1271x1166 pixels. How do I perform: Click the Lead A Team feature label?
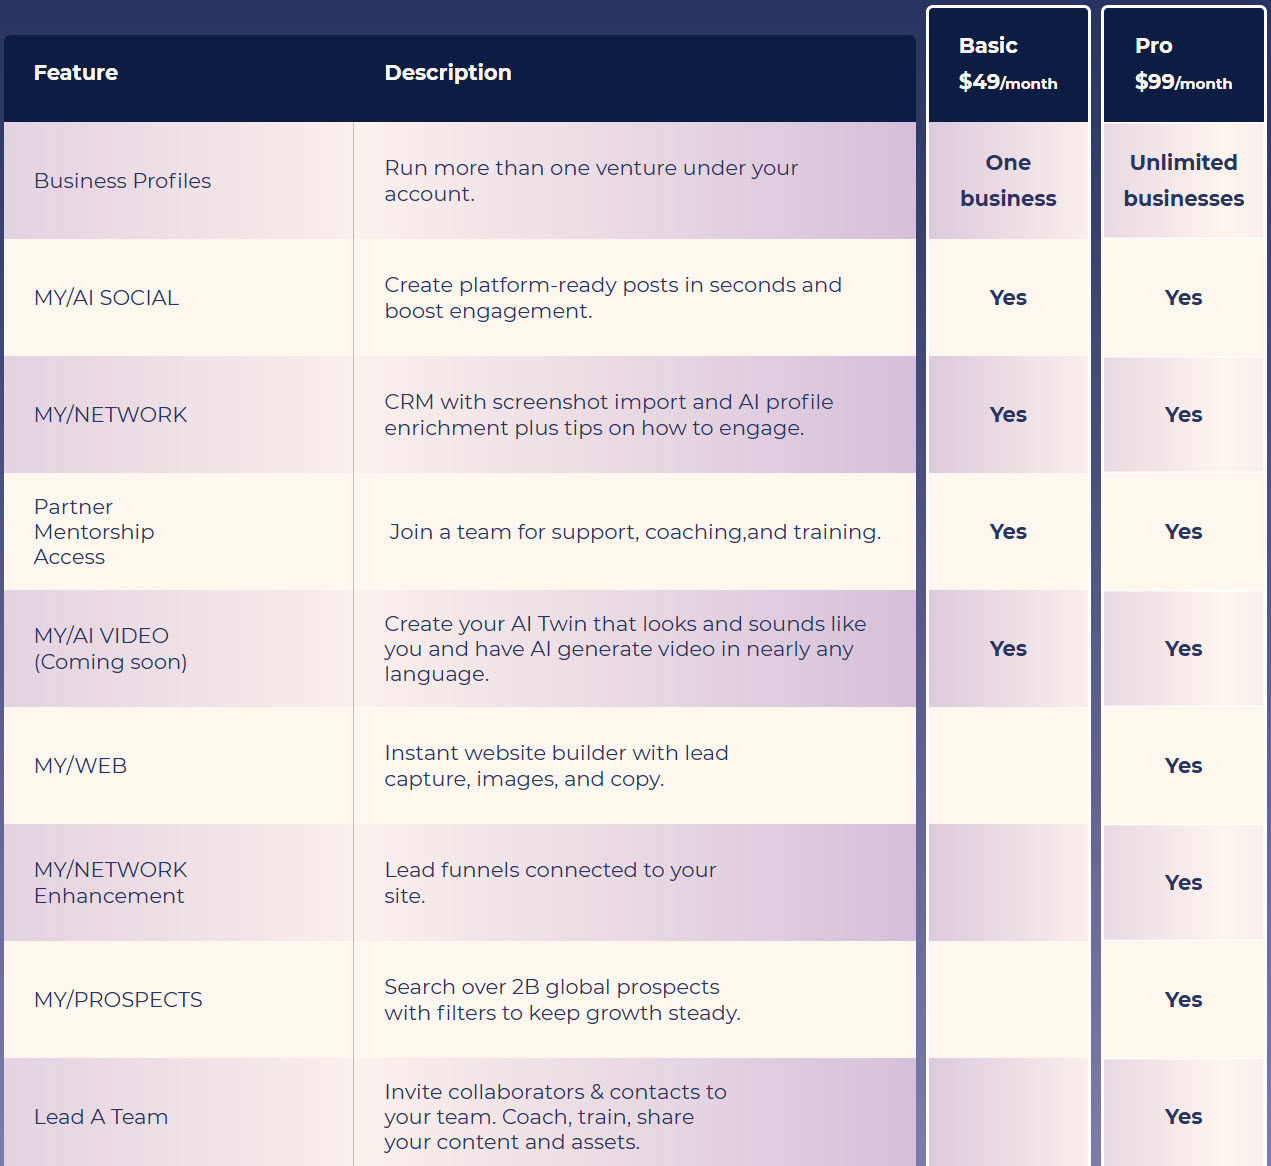tap(101, 1117)
